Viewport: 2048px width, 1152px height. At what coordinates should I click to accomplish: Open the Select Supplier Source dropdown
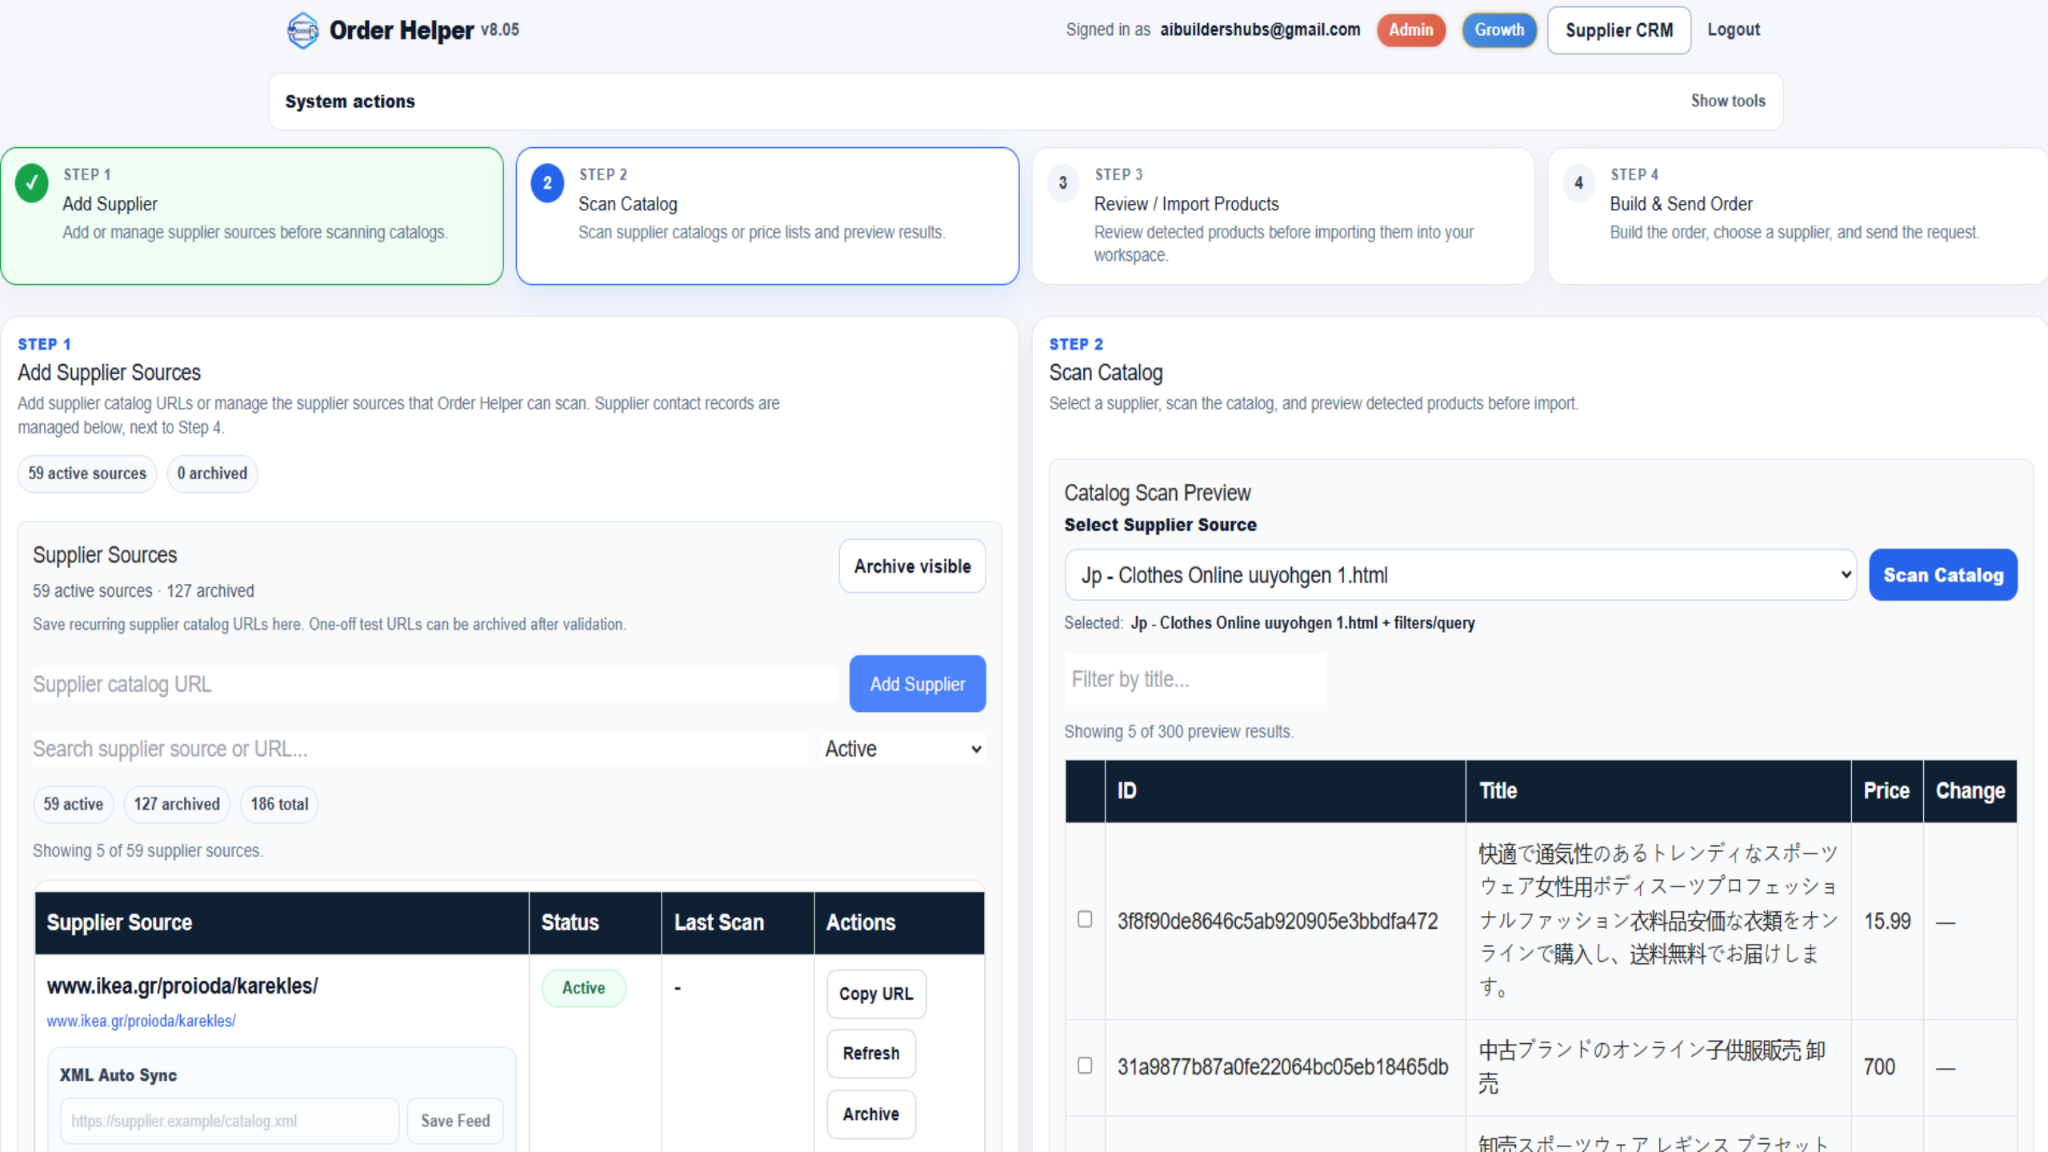(1460, 575)
